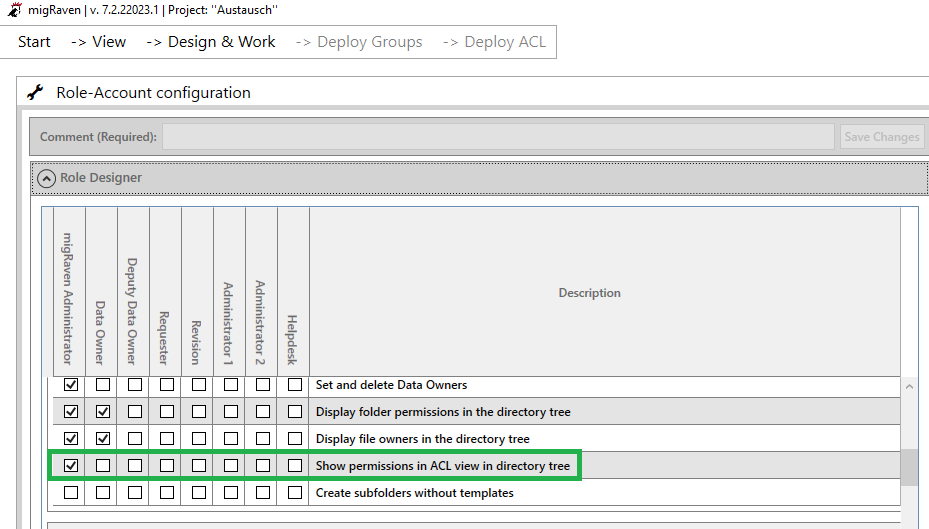Click the scrollbar up arrow in role table
The height and width of the screenshot is (529, 929).
[909, 386]
